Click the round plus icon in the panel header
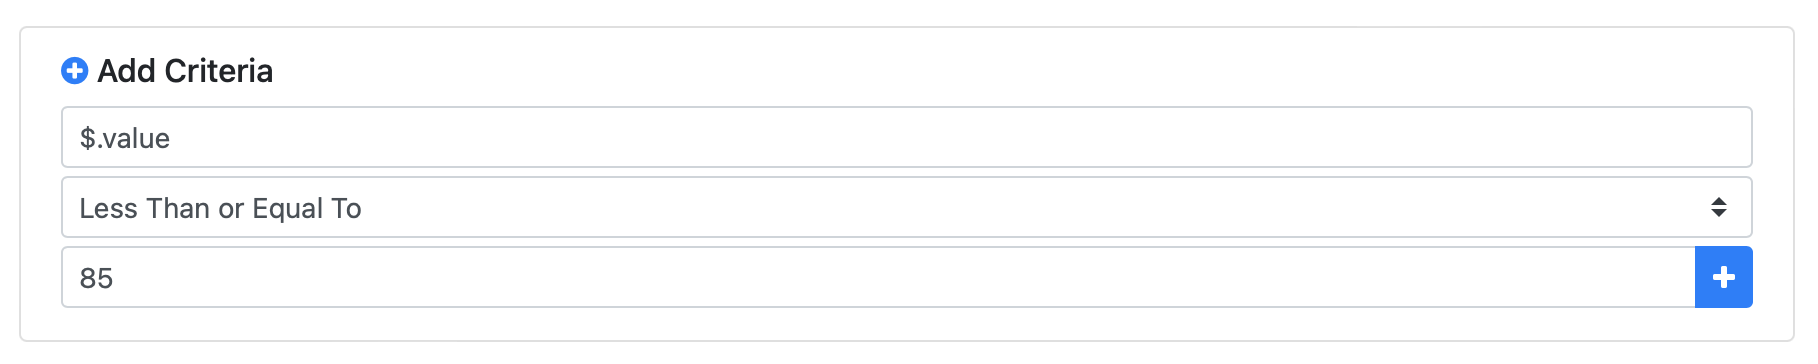This screenshot has width=1818, height=364. (x=75, y=71)
